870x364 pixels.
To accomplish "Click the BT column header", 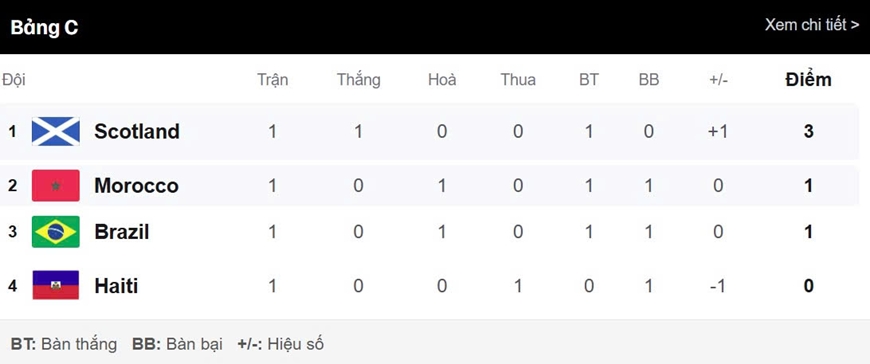I will (589, 80).
